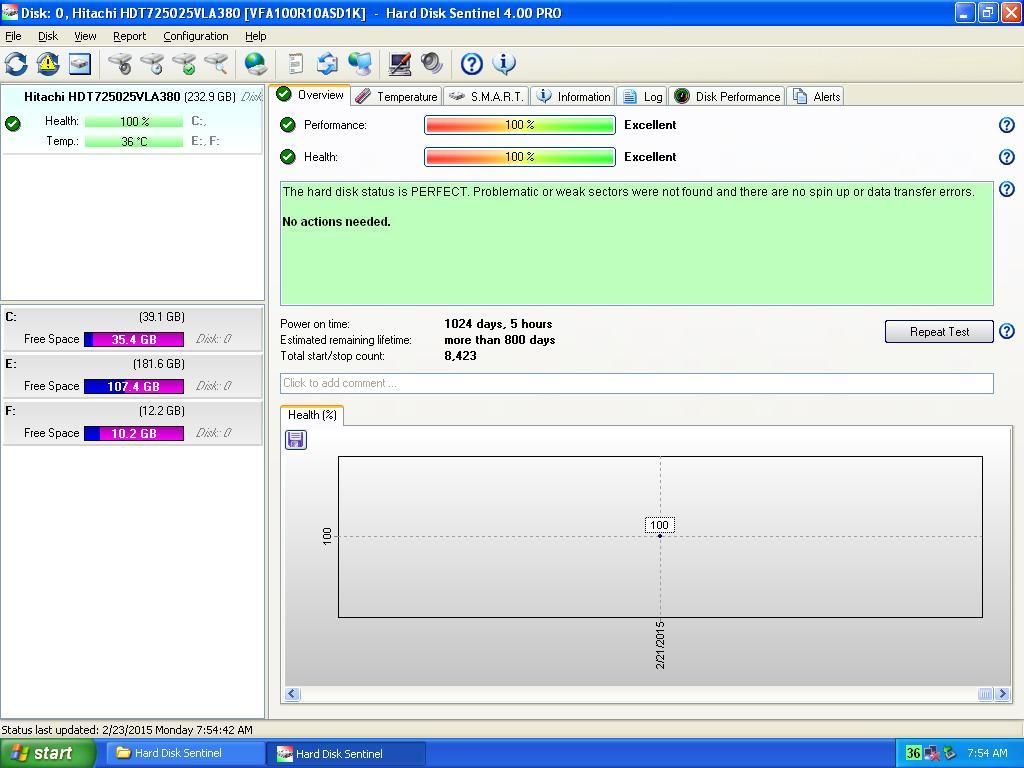Open help via blue question mark toolbar icon
Image resolution: width=1024 pixels, height=768 pixels.
[472, 64]
